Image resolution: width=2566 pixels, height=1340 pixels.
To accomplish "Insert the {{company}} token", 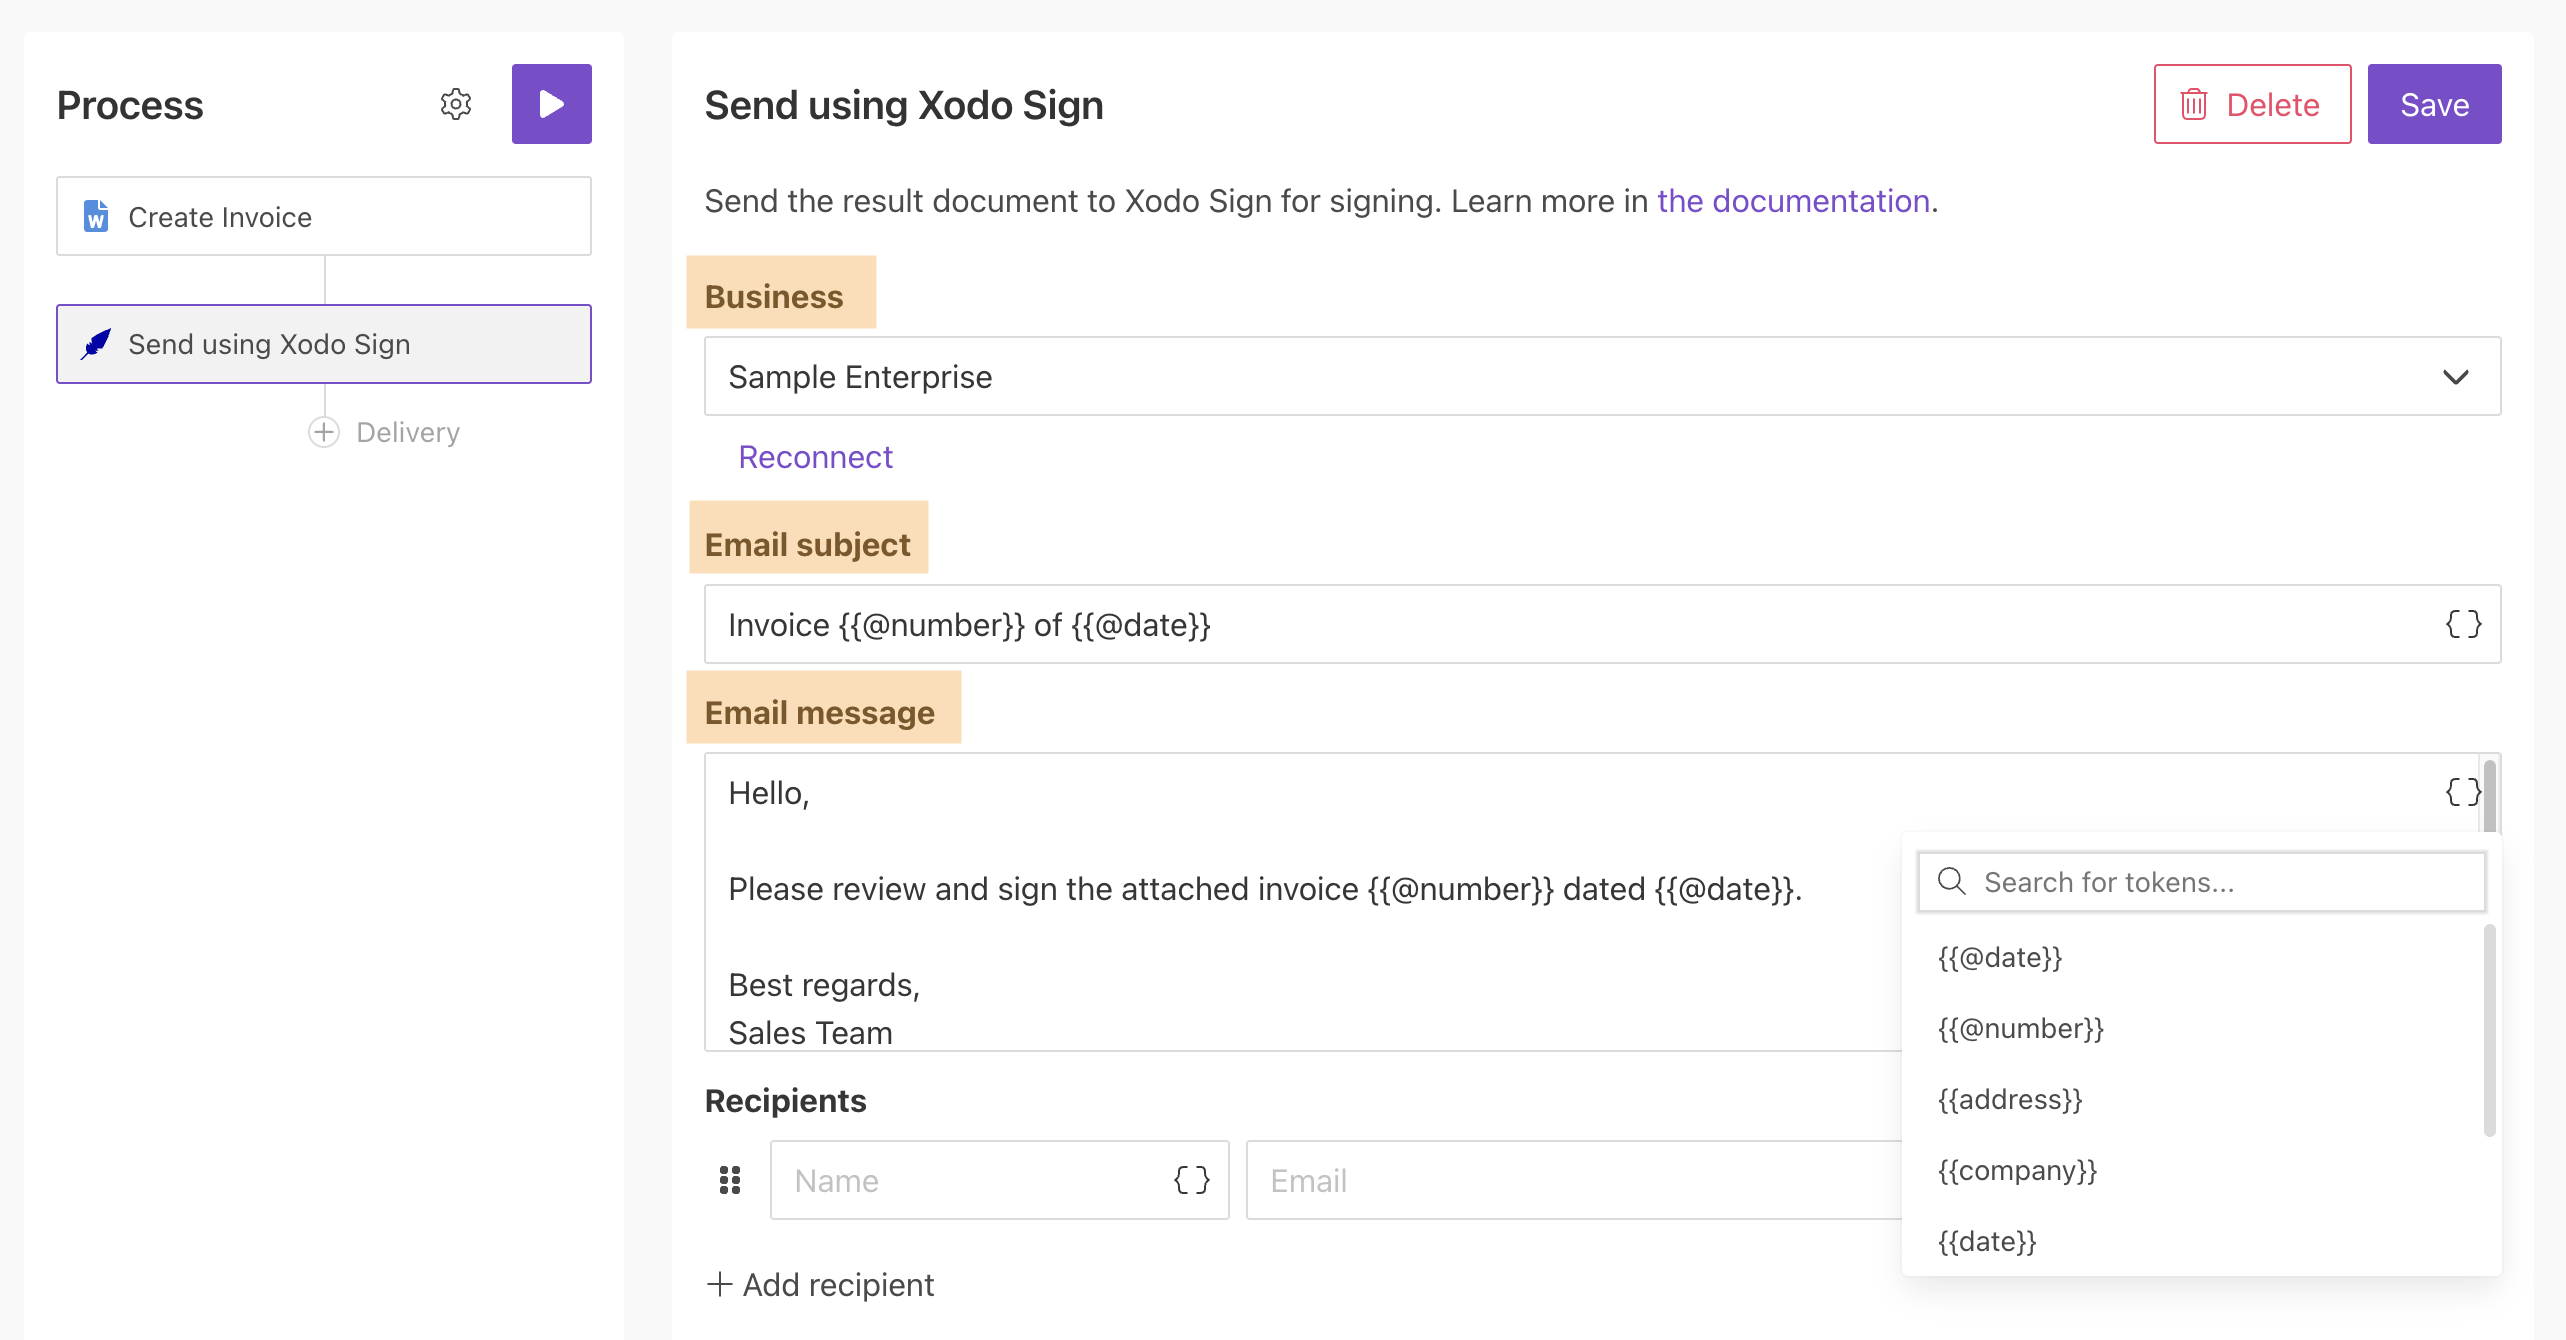I will tap(2017, 1170).
